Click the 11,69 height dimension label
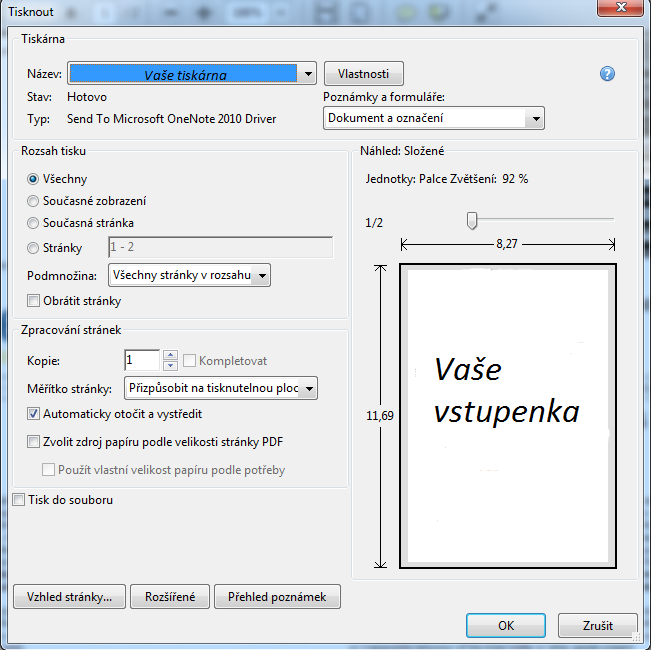This screenshot has height=650, width=651. [x=379, y=415]
